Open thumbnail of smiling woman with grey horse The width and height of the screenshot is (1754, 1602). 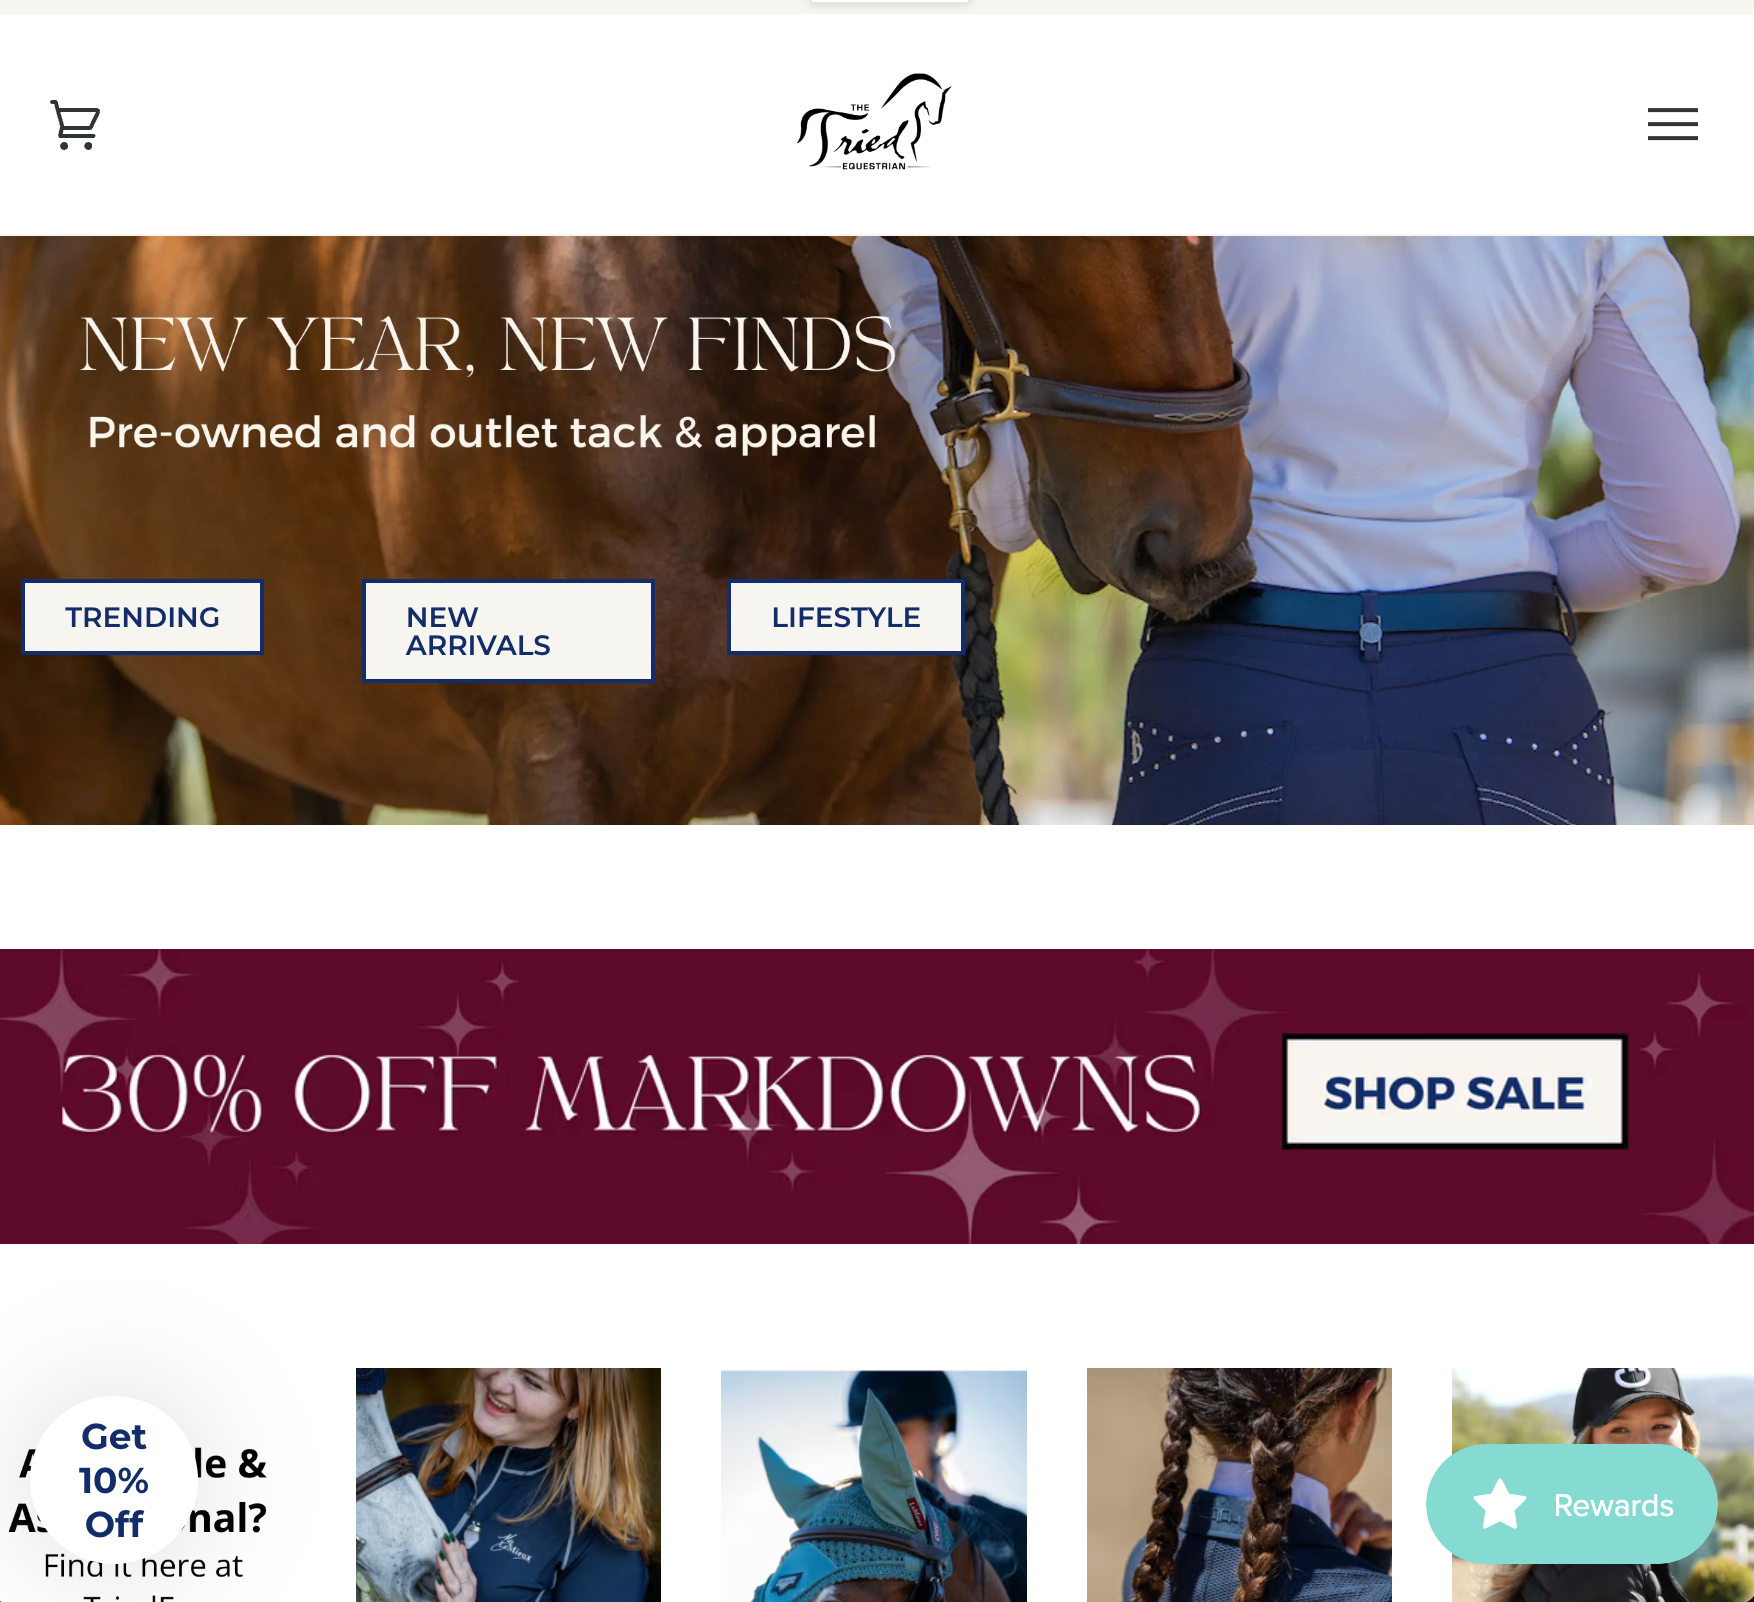[x=508, y=1484]
